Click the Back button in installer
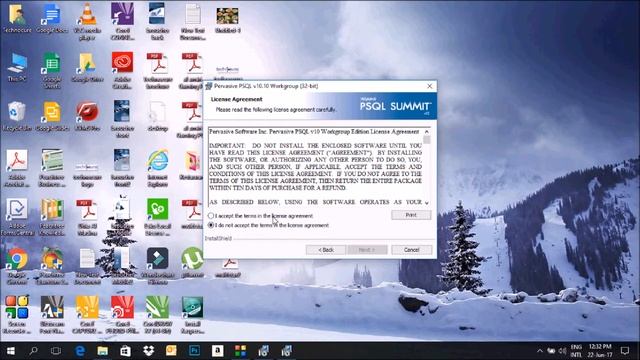Viewport: 640px width, 360px height. 326,250
